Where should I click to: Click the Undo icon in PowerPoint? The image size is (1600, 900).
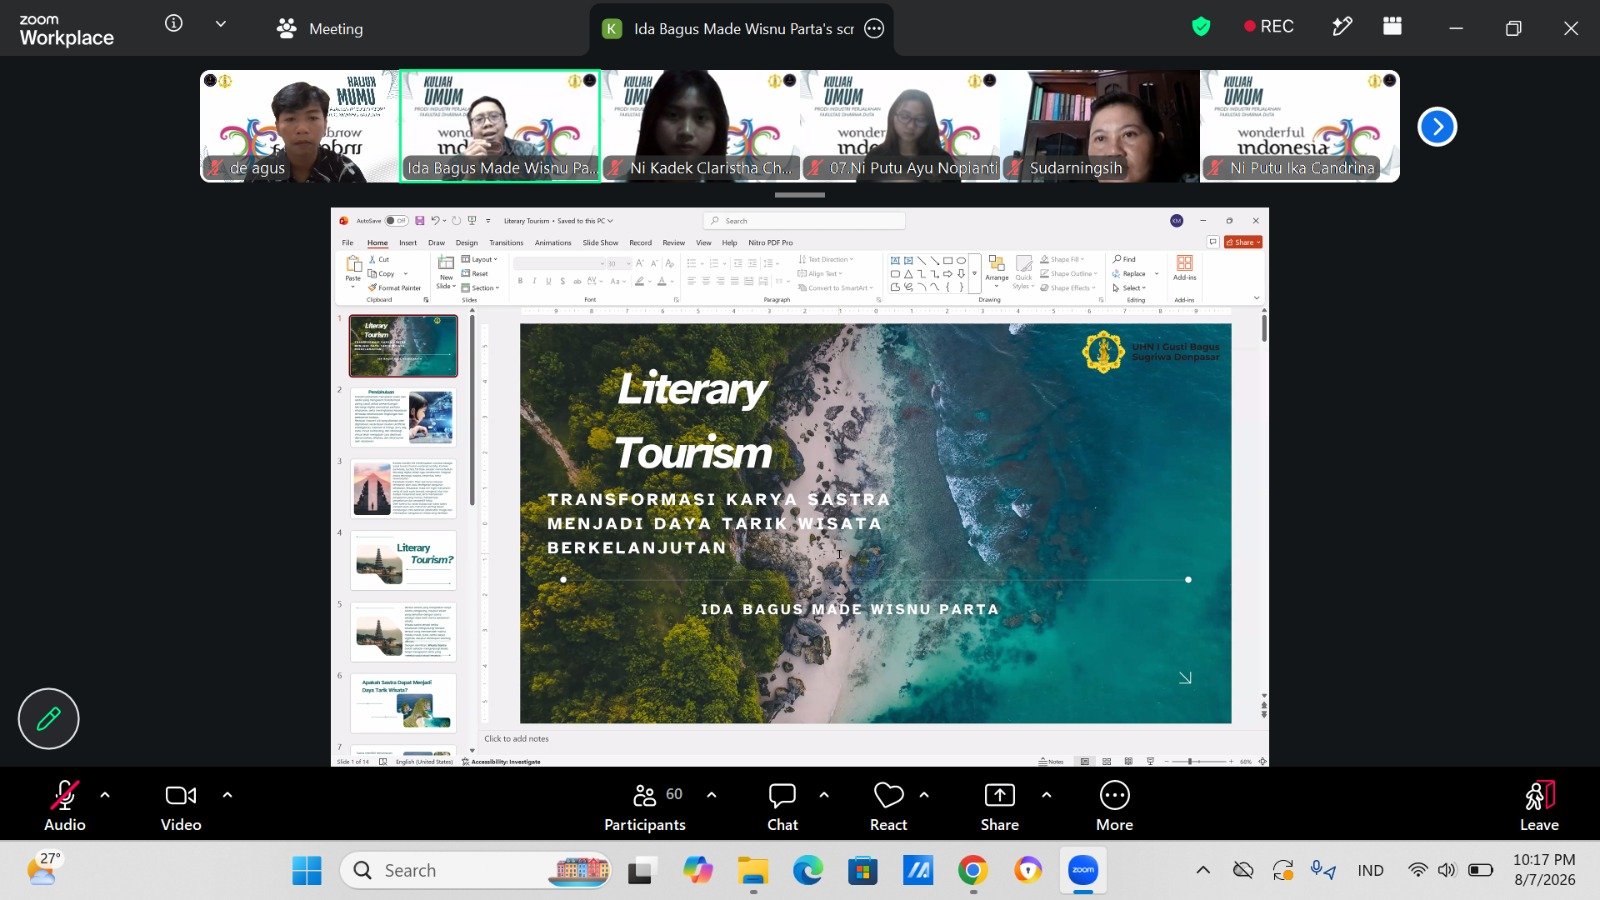click(435, 221)
